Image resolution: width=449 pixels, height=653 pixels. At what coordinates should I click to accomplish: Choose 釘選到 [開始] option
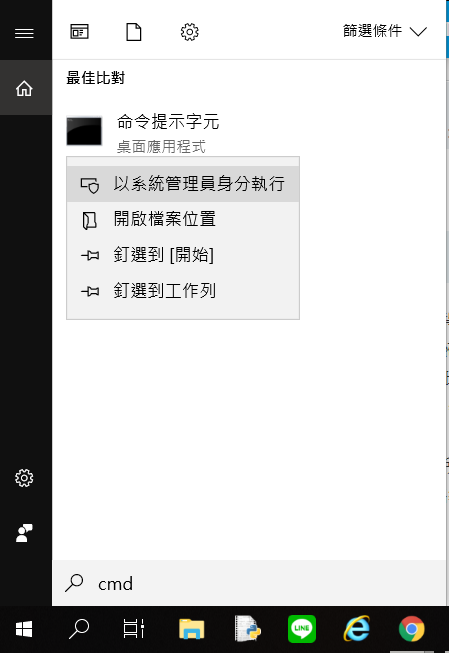[x=183, y=255]
